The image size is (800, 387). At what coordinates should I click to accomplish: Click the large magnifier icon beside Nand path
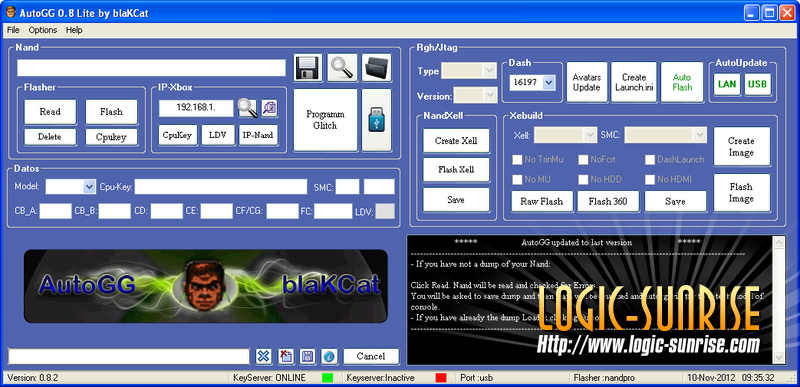pyautogui.click(x=342, y=68)
